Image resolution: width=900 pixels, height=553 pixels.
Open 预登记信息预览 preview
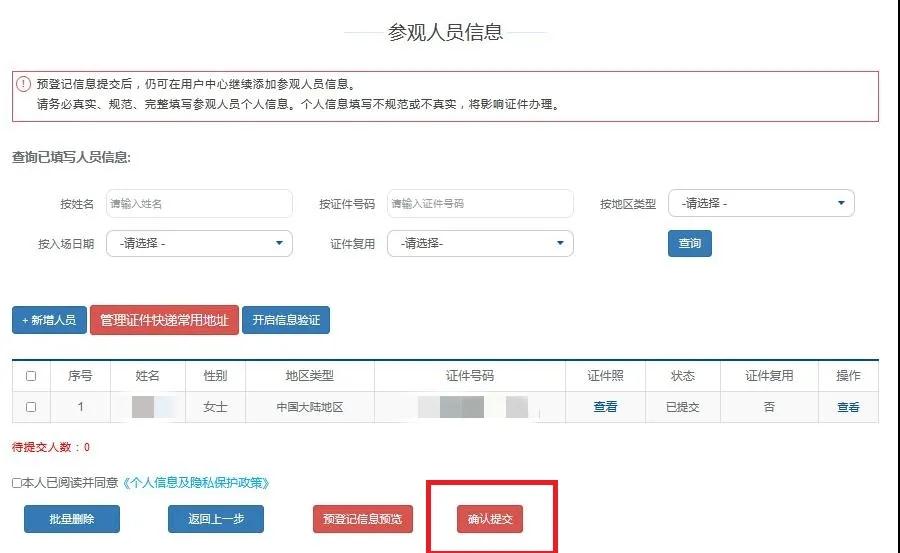click(x=362, y=519)
